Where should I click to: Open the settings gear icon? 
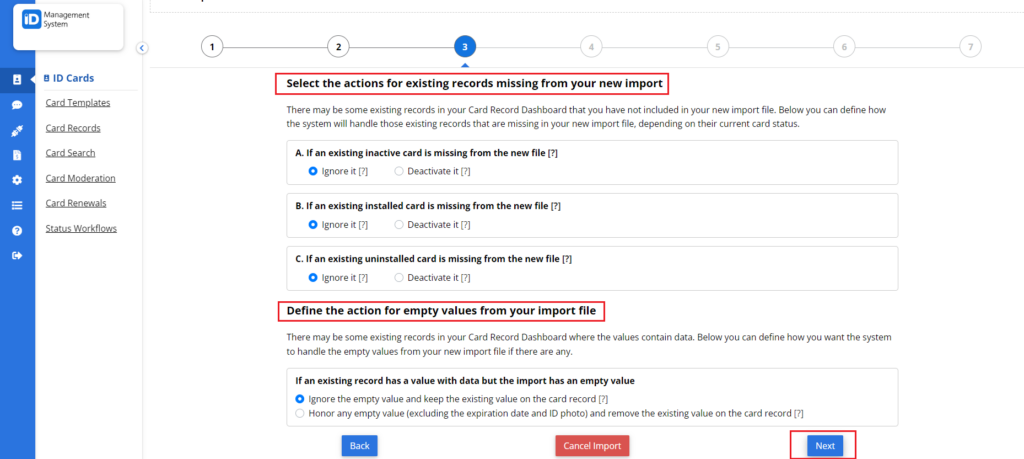[17, 180]
